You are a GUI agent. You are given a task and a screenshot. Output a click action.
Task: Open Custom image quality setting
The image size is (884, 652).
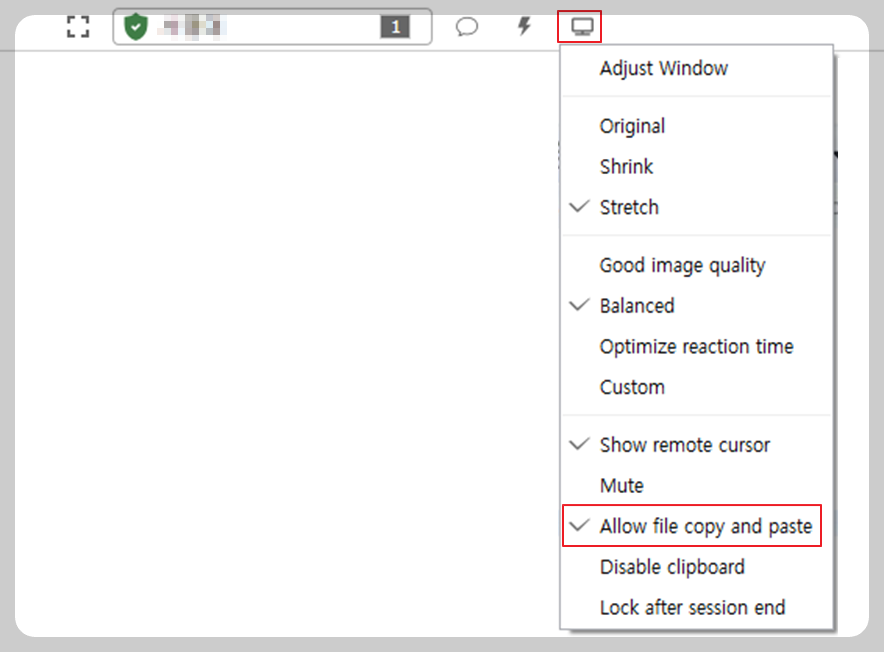696,387
